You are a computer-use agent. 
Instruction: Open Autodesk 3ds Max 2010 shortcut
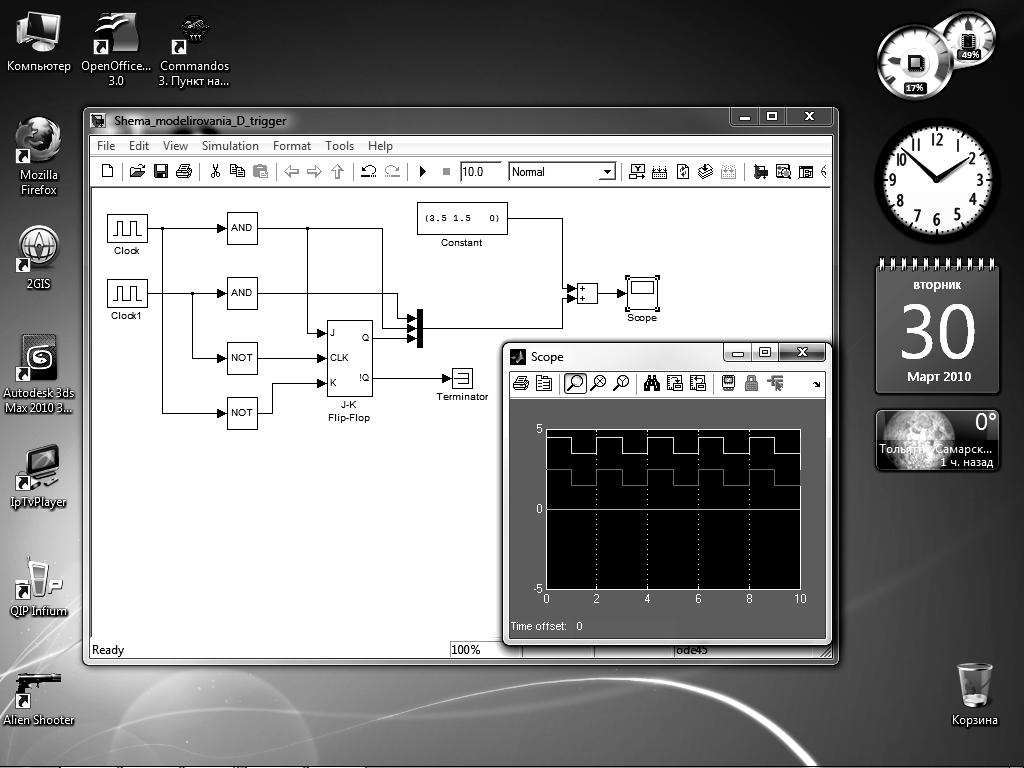pos(39,374)
